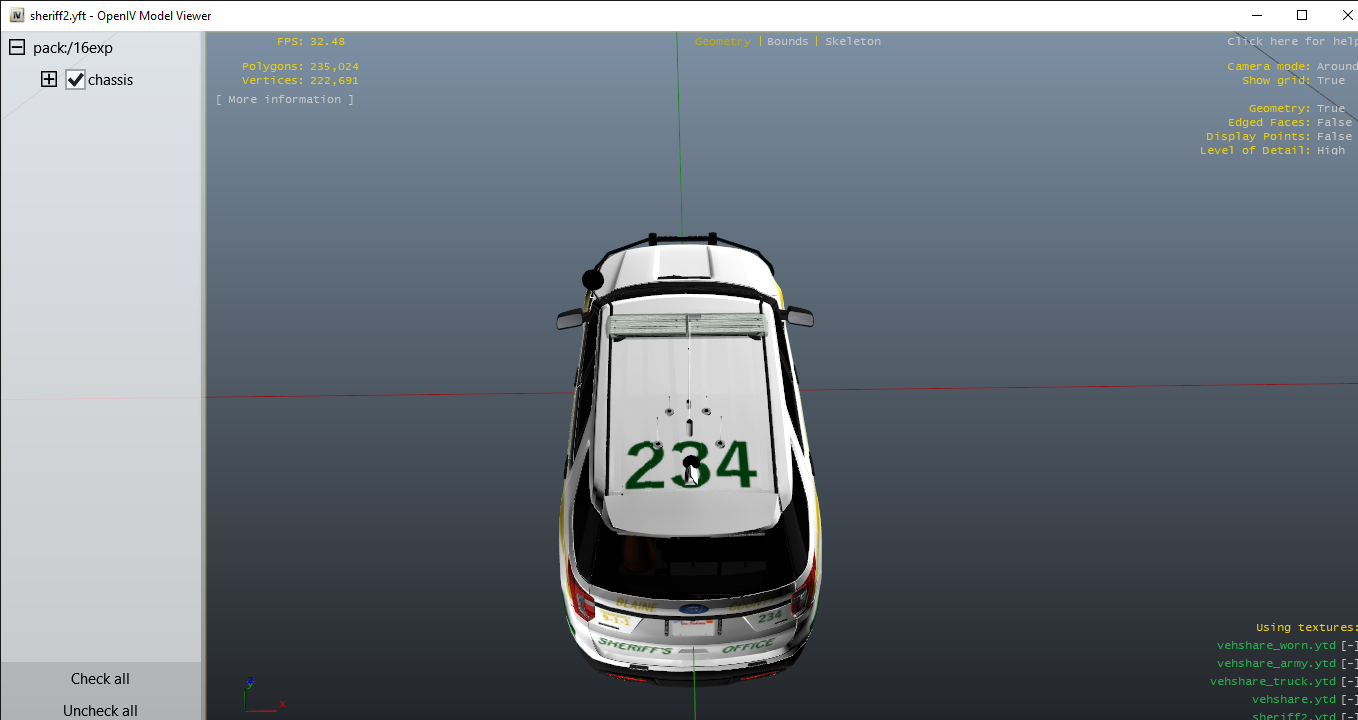Change Level of Detail High setting
The width and height of the screenshot is (1358, 720).
click(1330, 151)
